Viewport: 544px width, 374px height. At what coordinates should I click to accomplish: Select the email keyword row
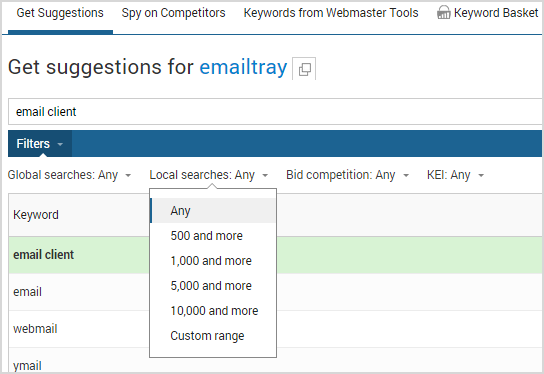(x=276, y=292)
